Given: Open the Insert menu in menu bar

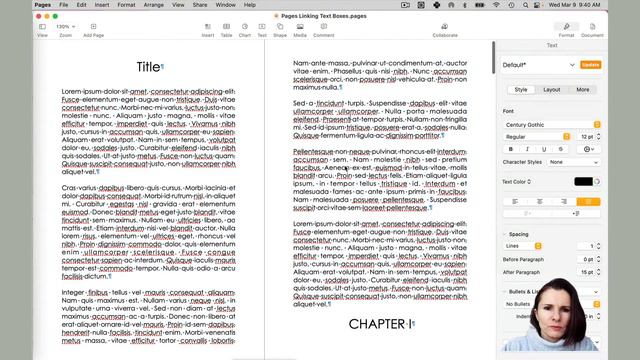Looking at the screenshot, I should coord(102,5).
